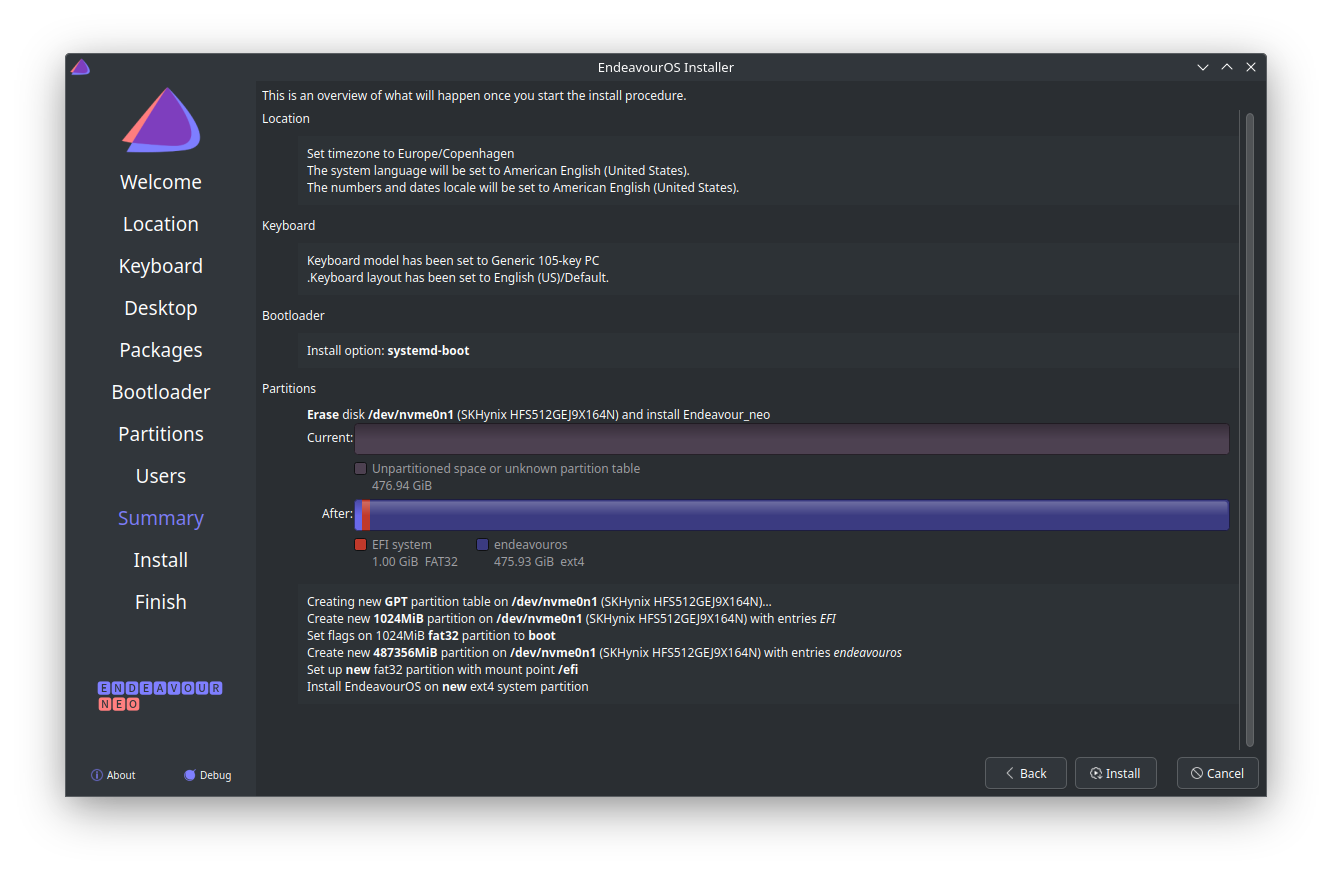
Task: Click the endeavouros blue legend square
Action: click(x=482, y=545)
